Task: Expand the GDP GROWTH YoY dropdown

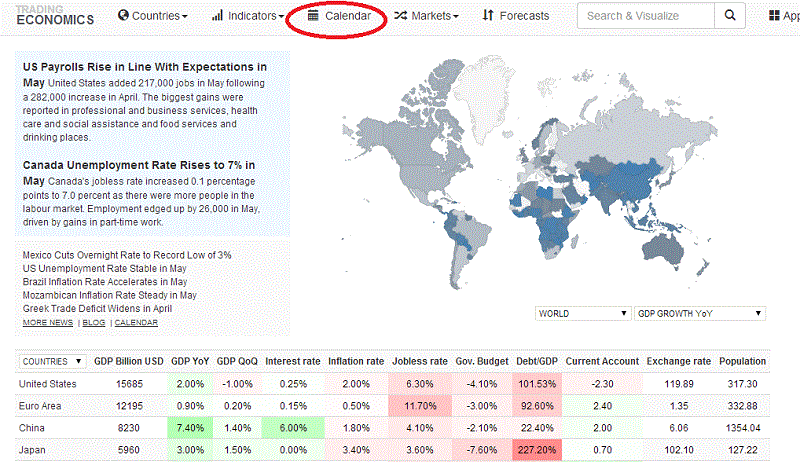Action: pyautogui.click(x=699, y=313)
